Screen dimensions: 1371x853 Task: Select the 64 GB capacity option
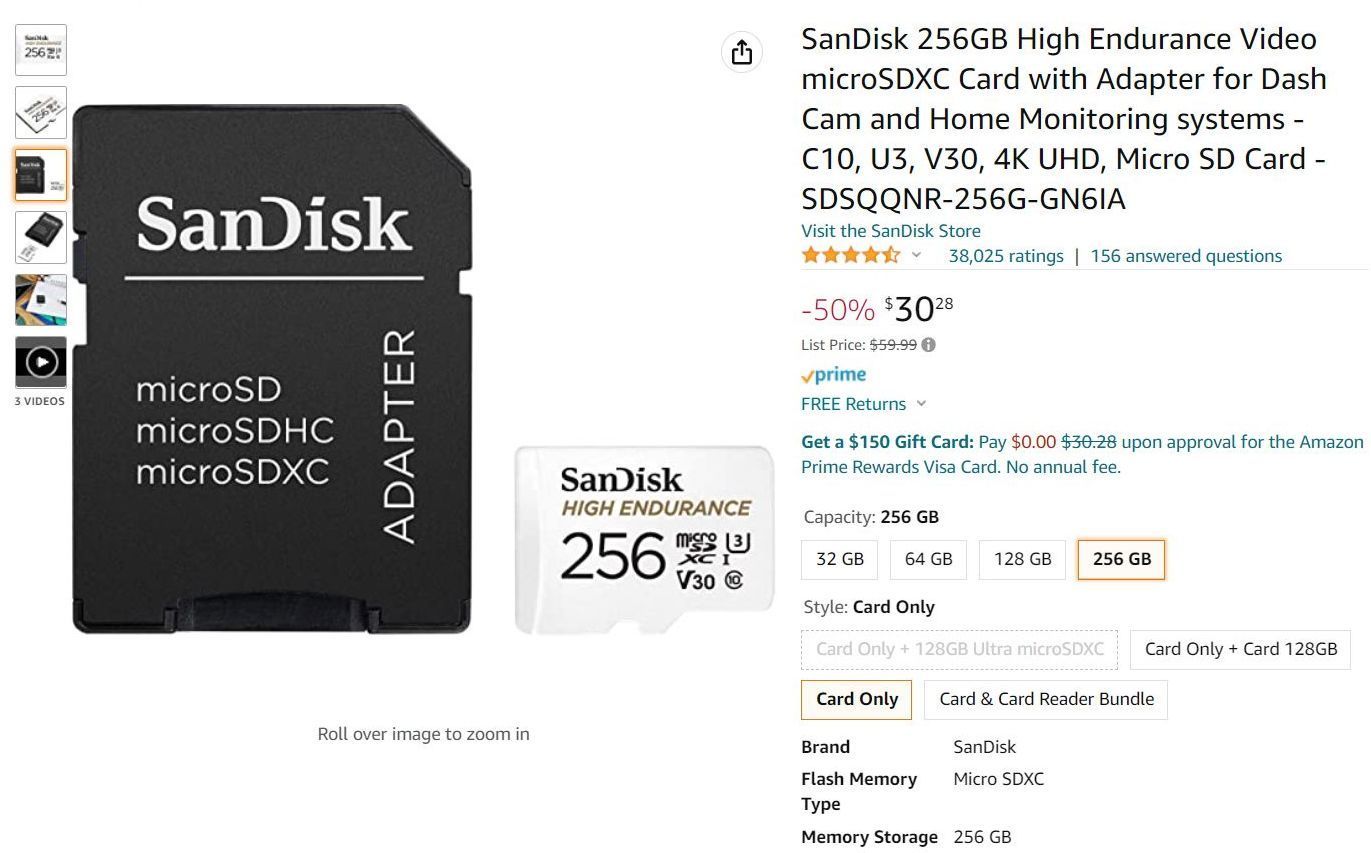pyautogui.click(x=927, y=559)
